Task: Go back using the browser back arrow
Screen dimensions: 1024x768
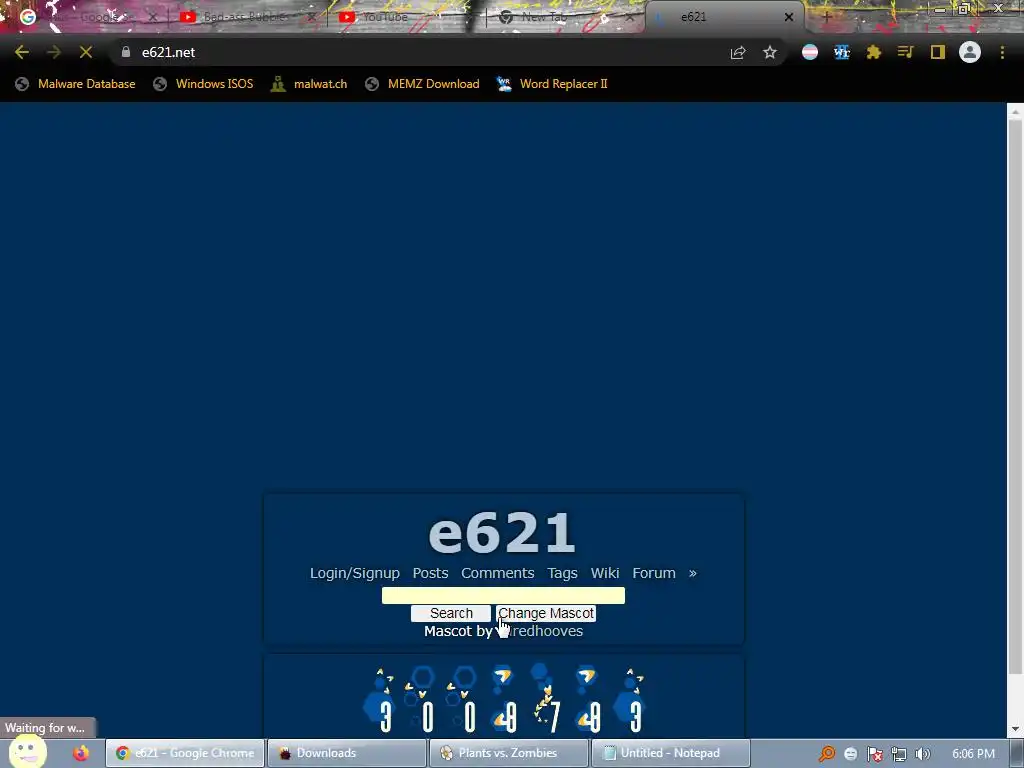Action: (22, 52)
